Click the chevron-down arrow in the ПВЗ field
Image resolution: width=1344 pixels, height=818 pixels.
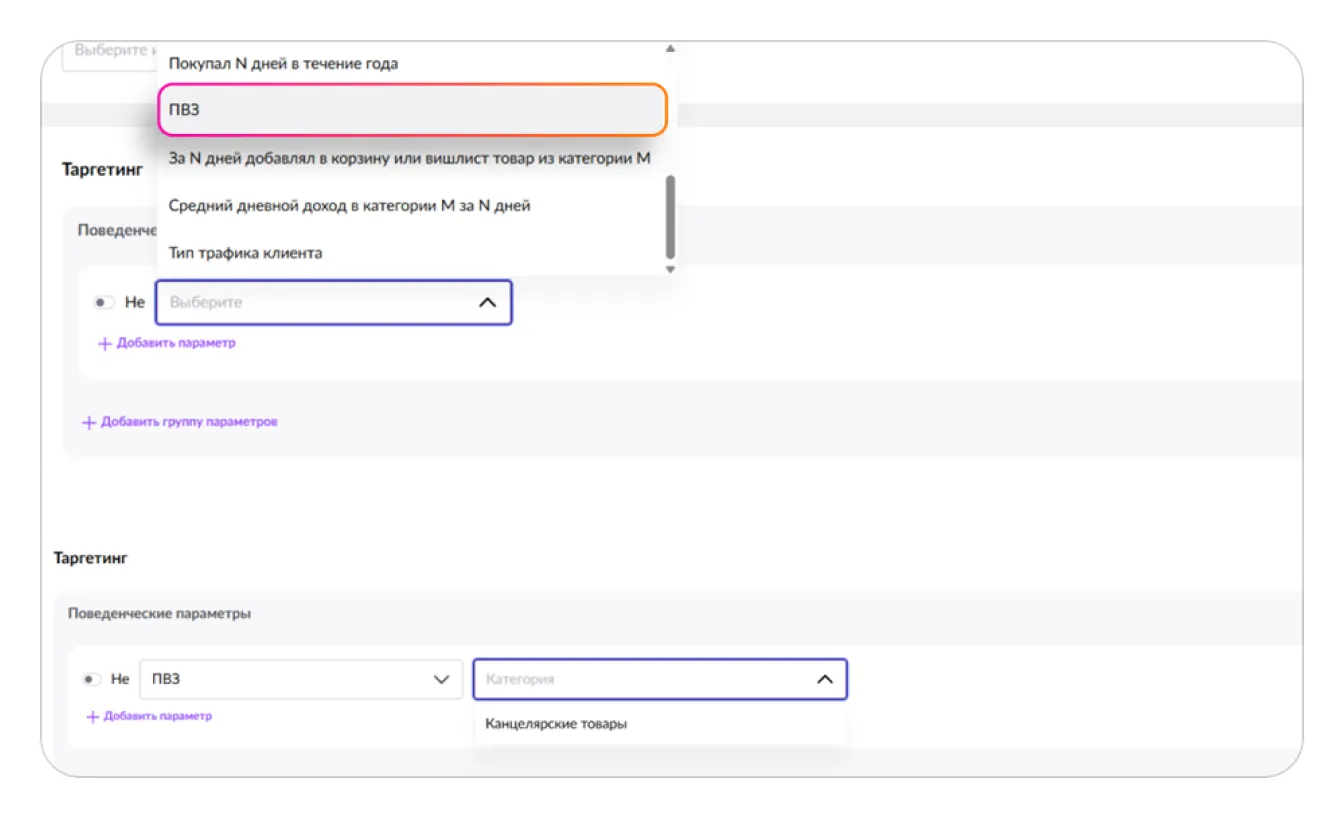pos(441,679)
